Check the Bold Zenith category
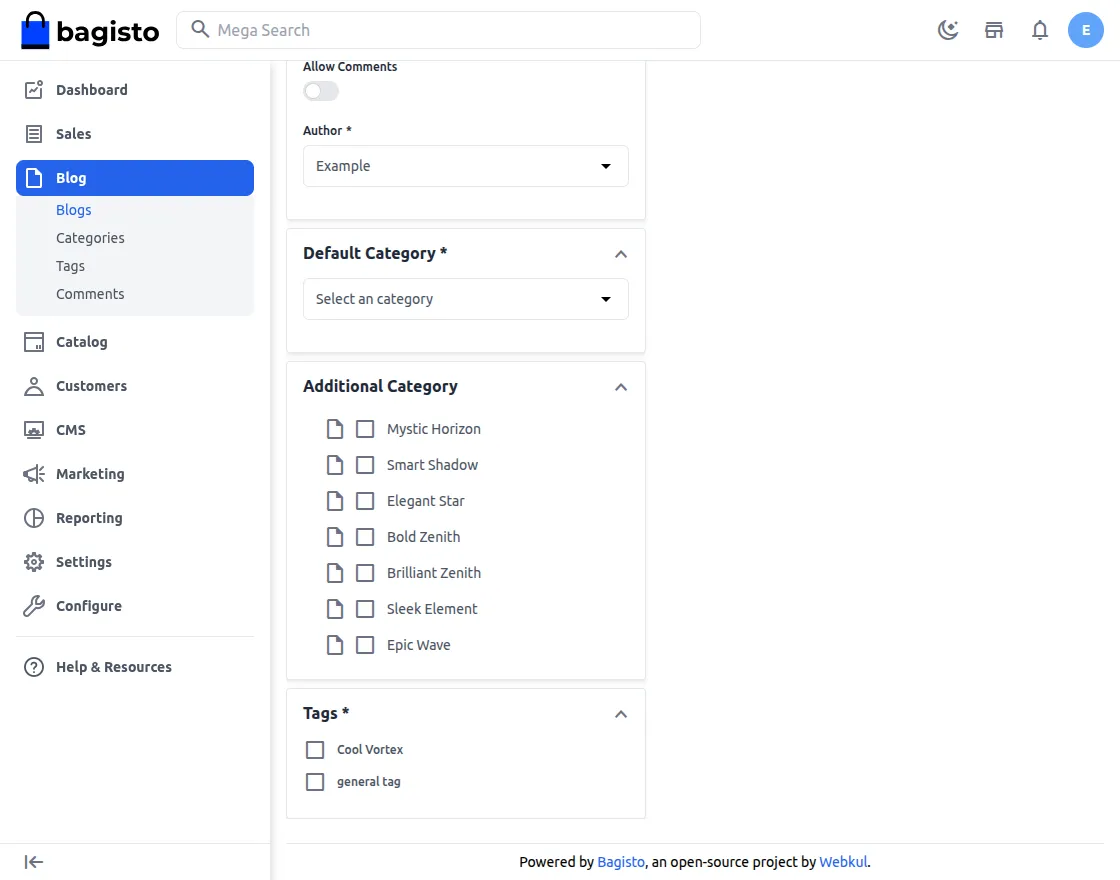This screenshot has width=1120, height=880. (365, 537)
